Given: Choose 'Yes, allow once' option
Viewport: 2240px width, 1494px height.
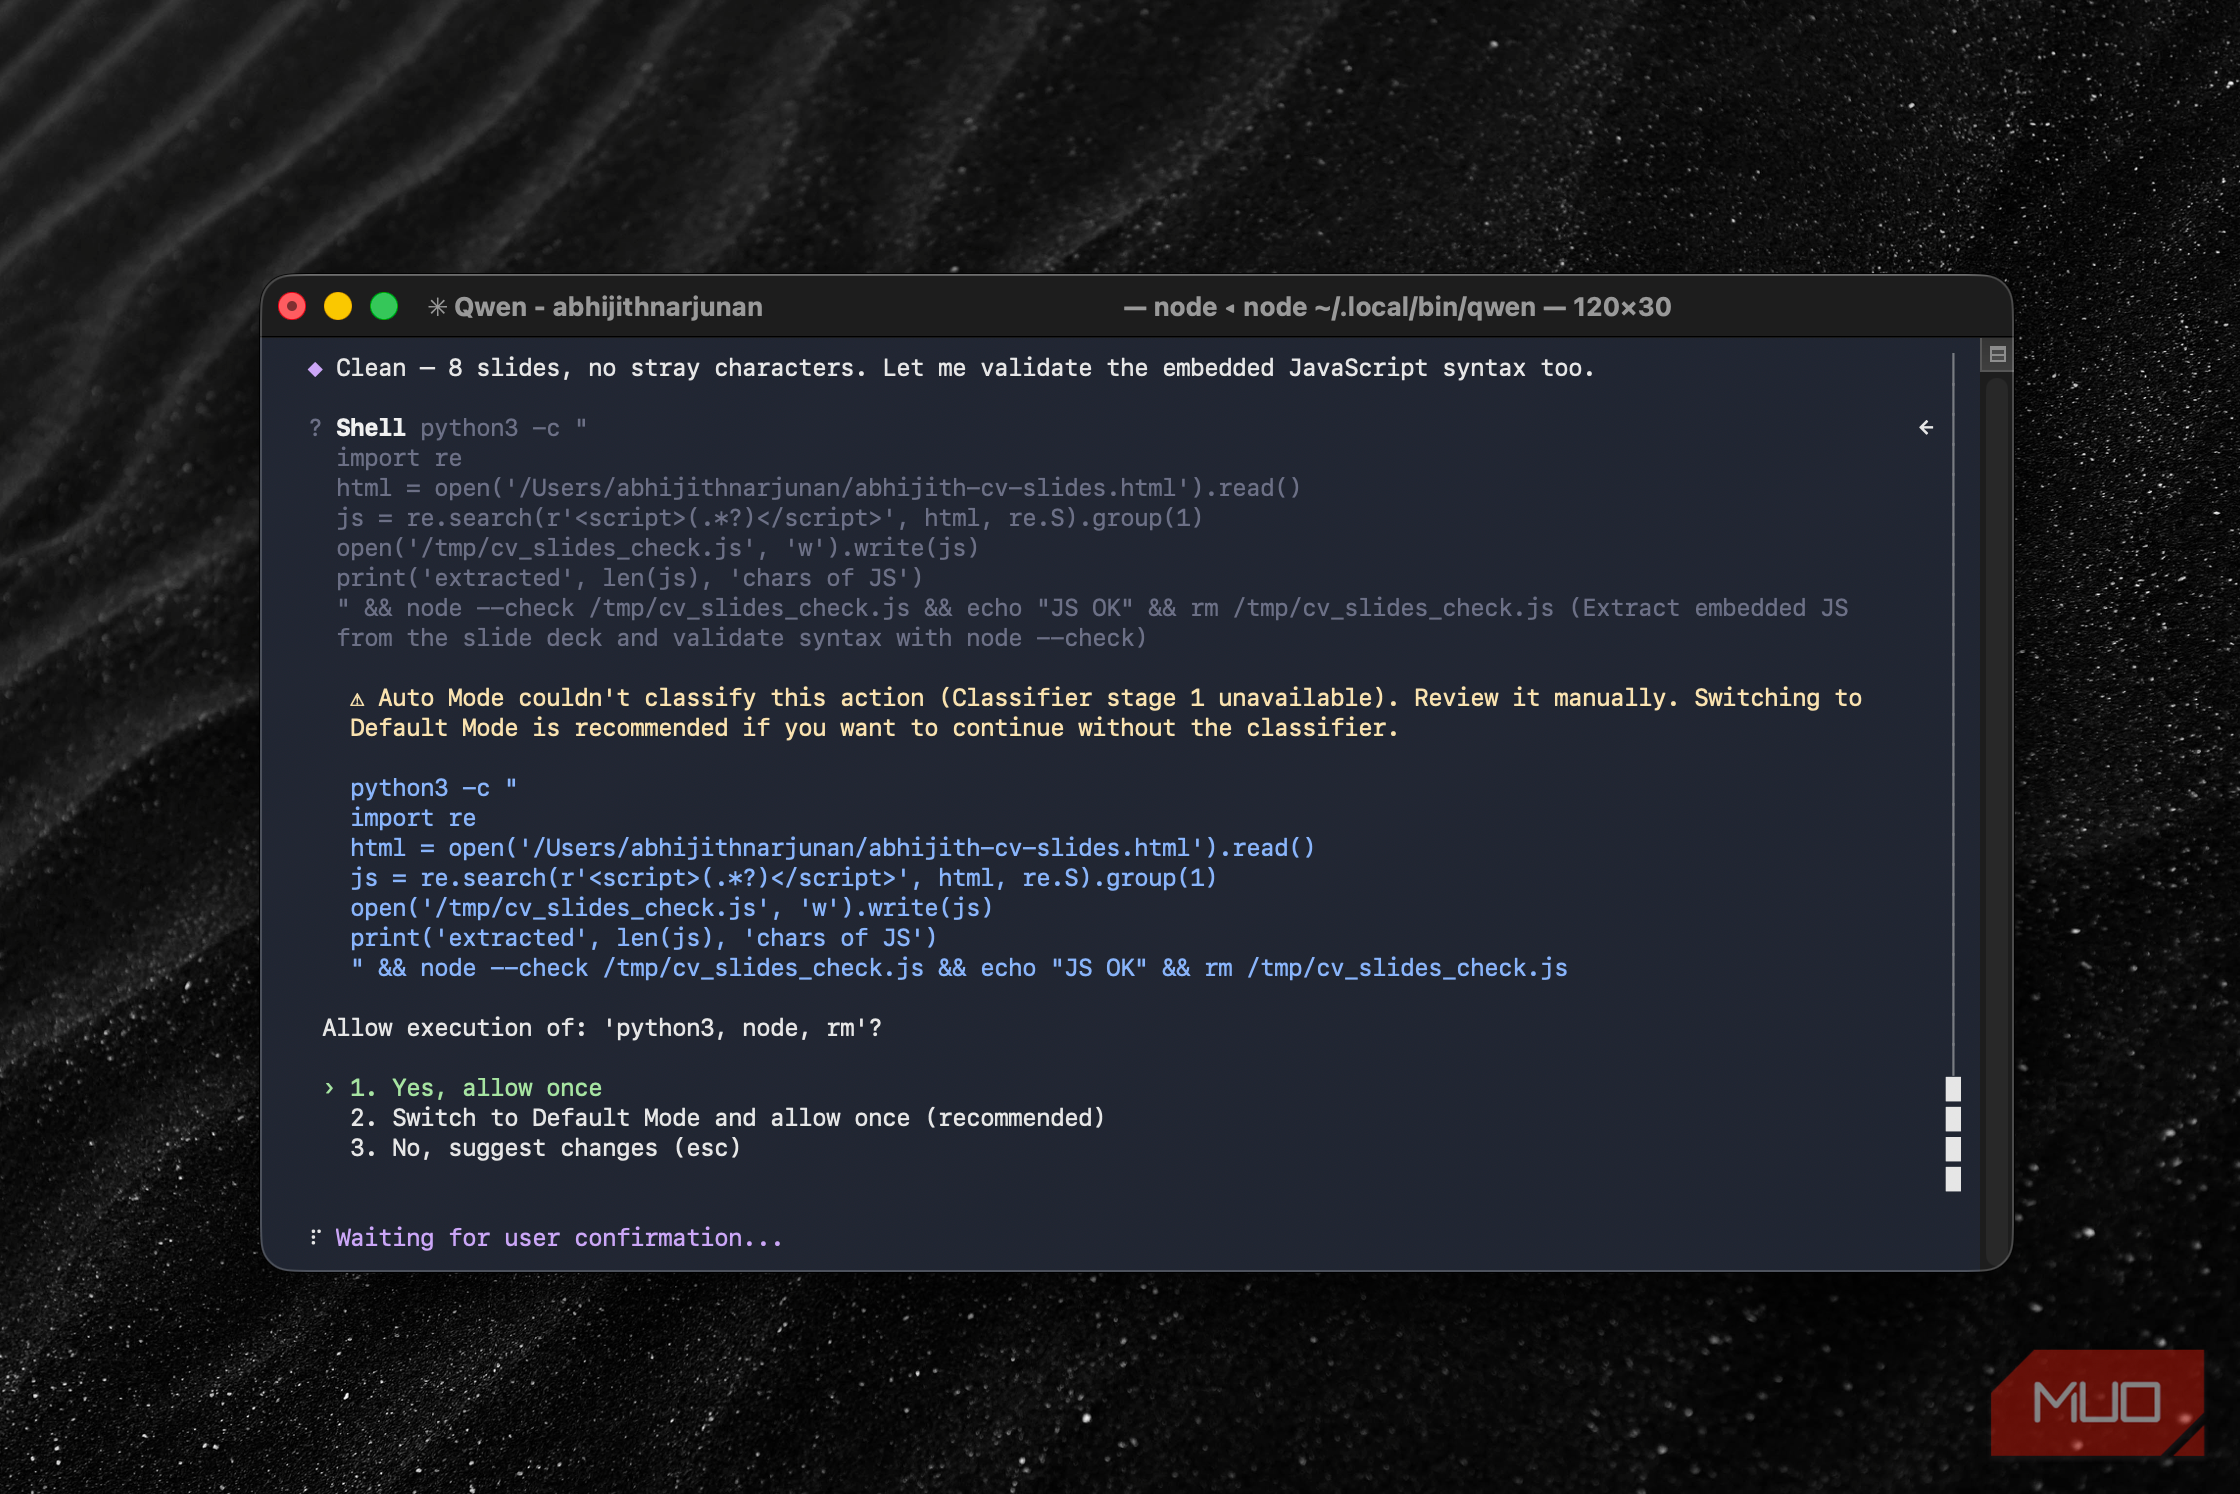Looking at the screenshot, I should (475, 1088).
